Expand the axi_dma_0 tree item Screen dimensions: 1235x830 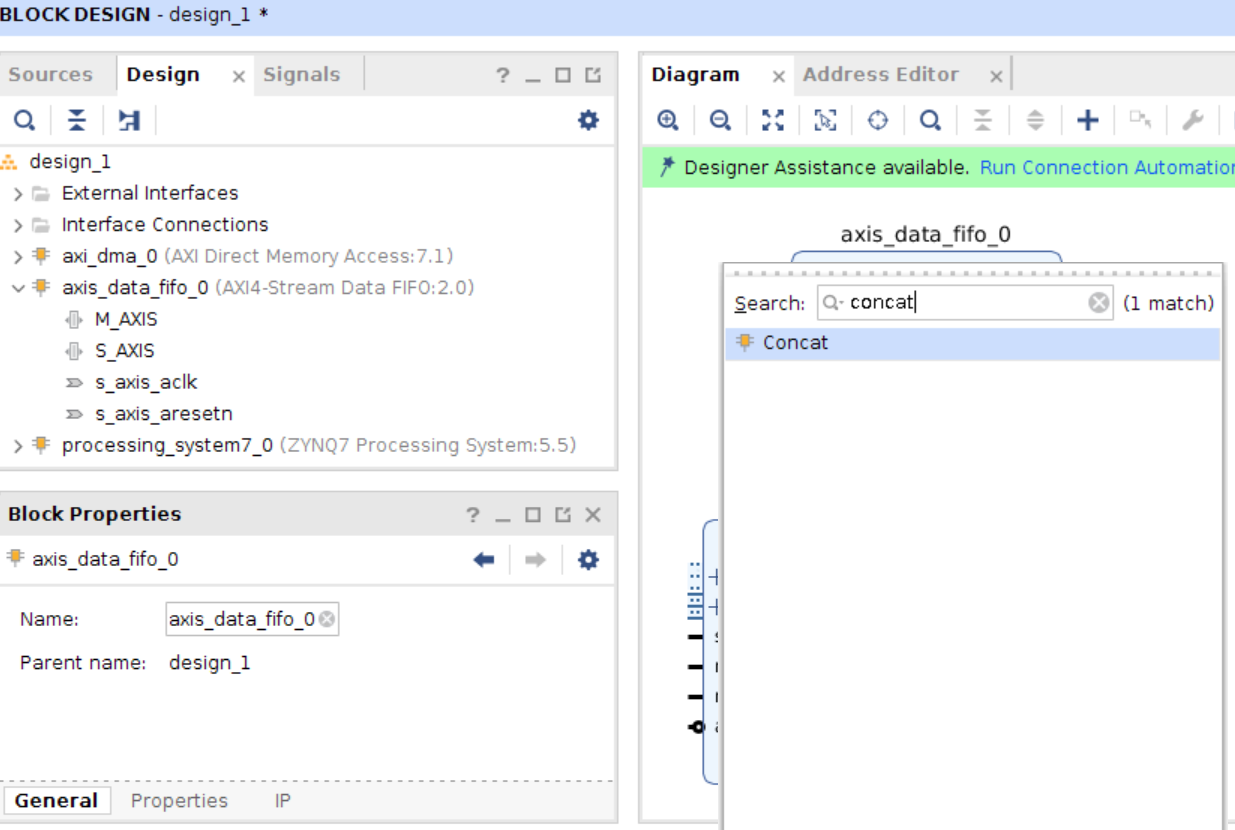(16, 256)
